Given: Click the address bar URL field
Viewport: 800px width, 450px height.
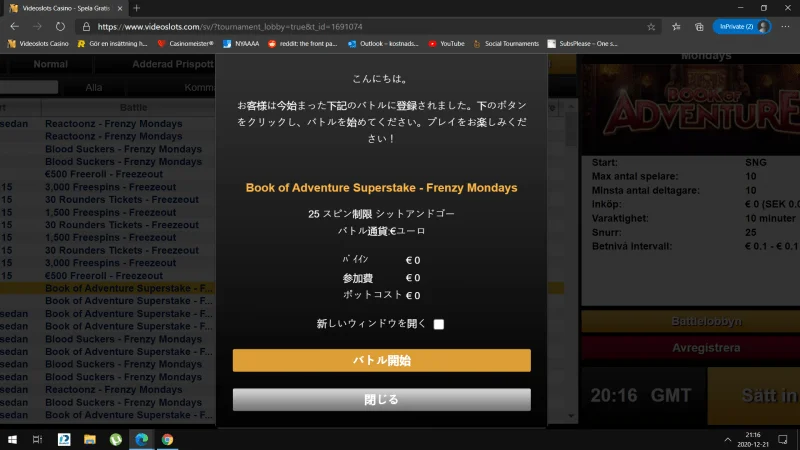Looking at the screenshot, I should click(367, 27).
